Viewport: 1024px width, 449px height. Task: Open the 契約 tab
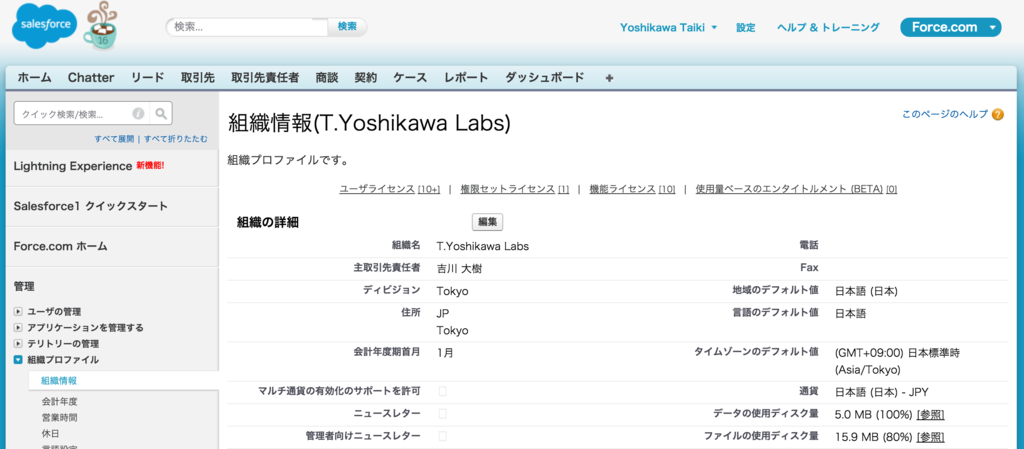(x=366, y=78)
